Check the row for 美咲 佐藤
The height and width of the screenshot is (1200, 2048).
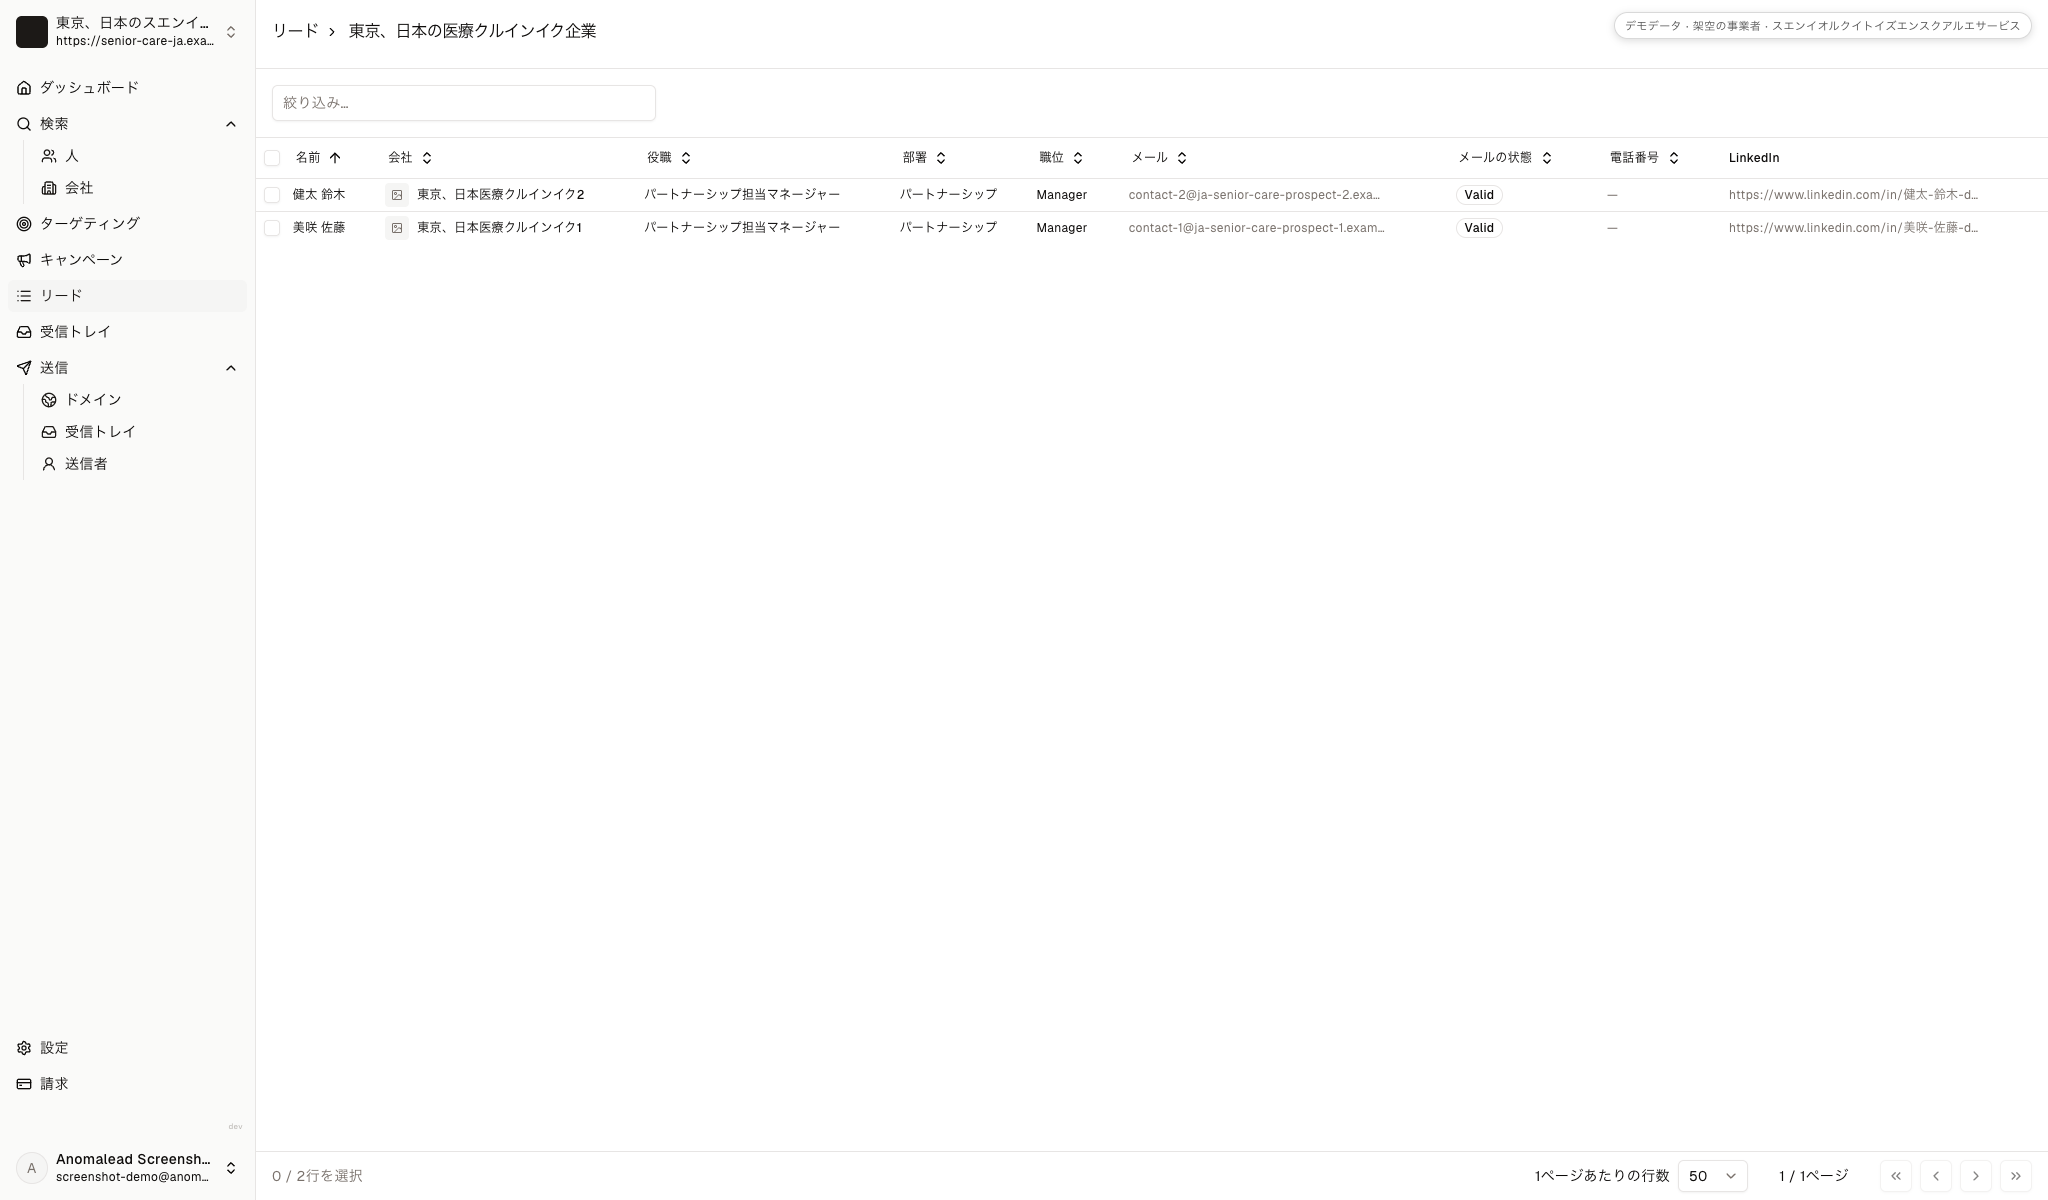[272, 228]
